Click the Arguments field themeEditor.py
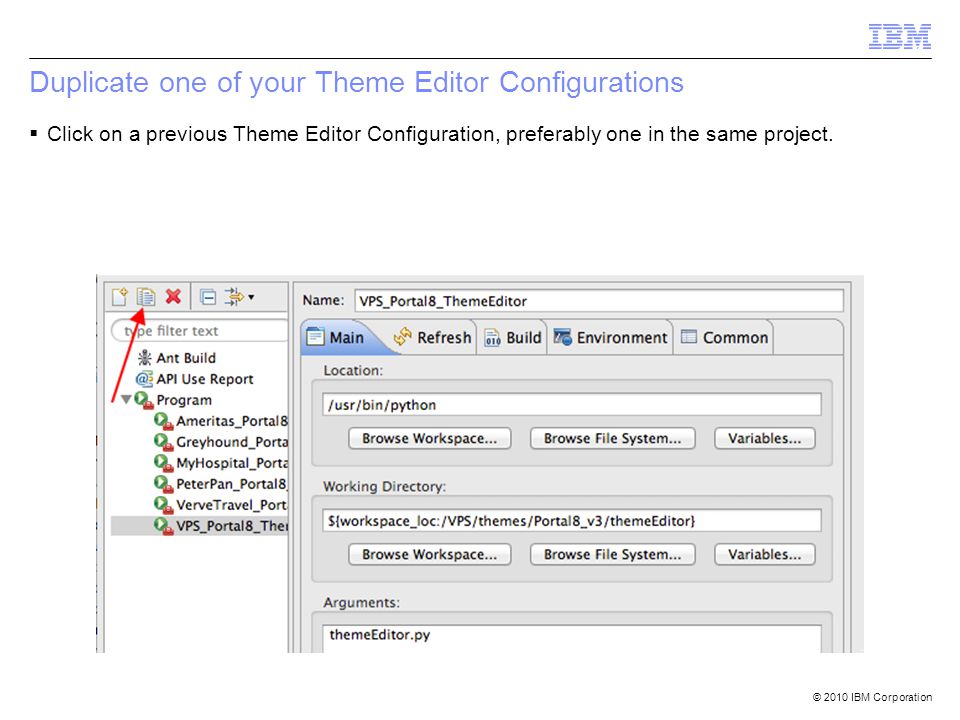Image resolution: width=960 pixels, height=720 pixels. pyautogui.click(x=572, y=639)
